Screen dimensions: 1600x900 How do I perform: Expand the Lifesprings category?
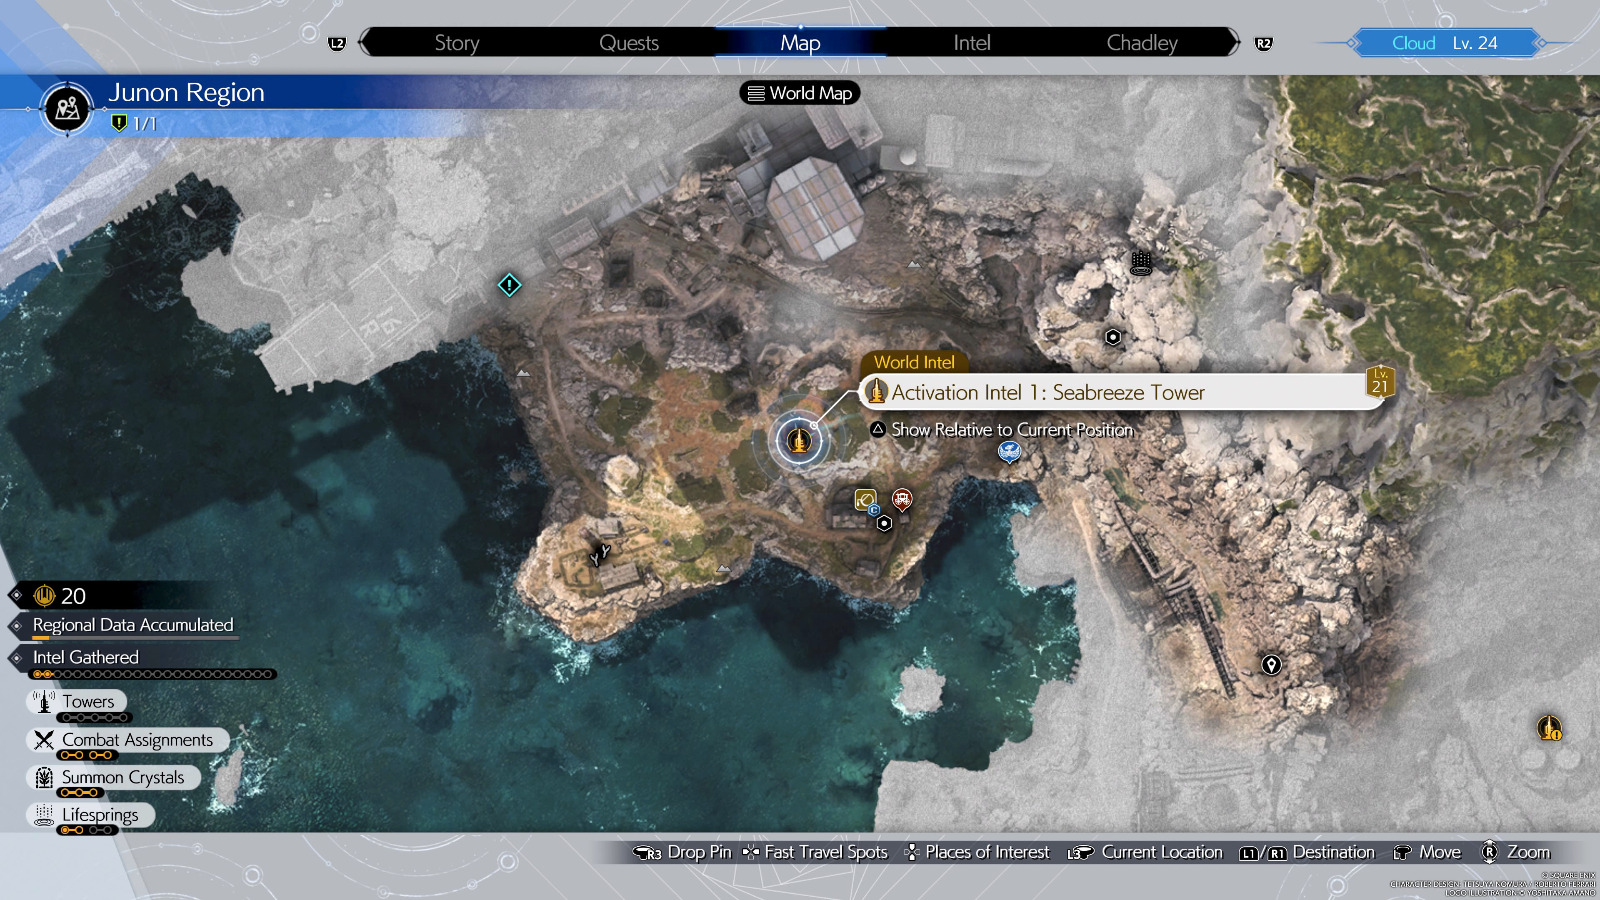90,815
